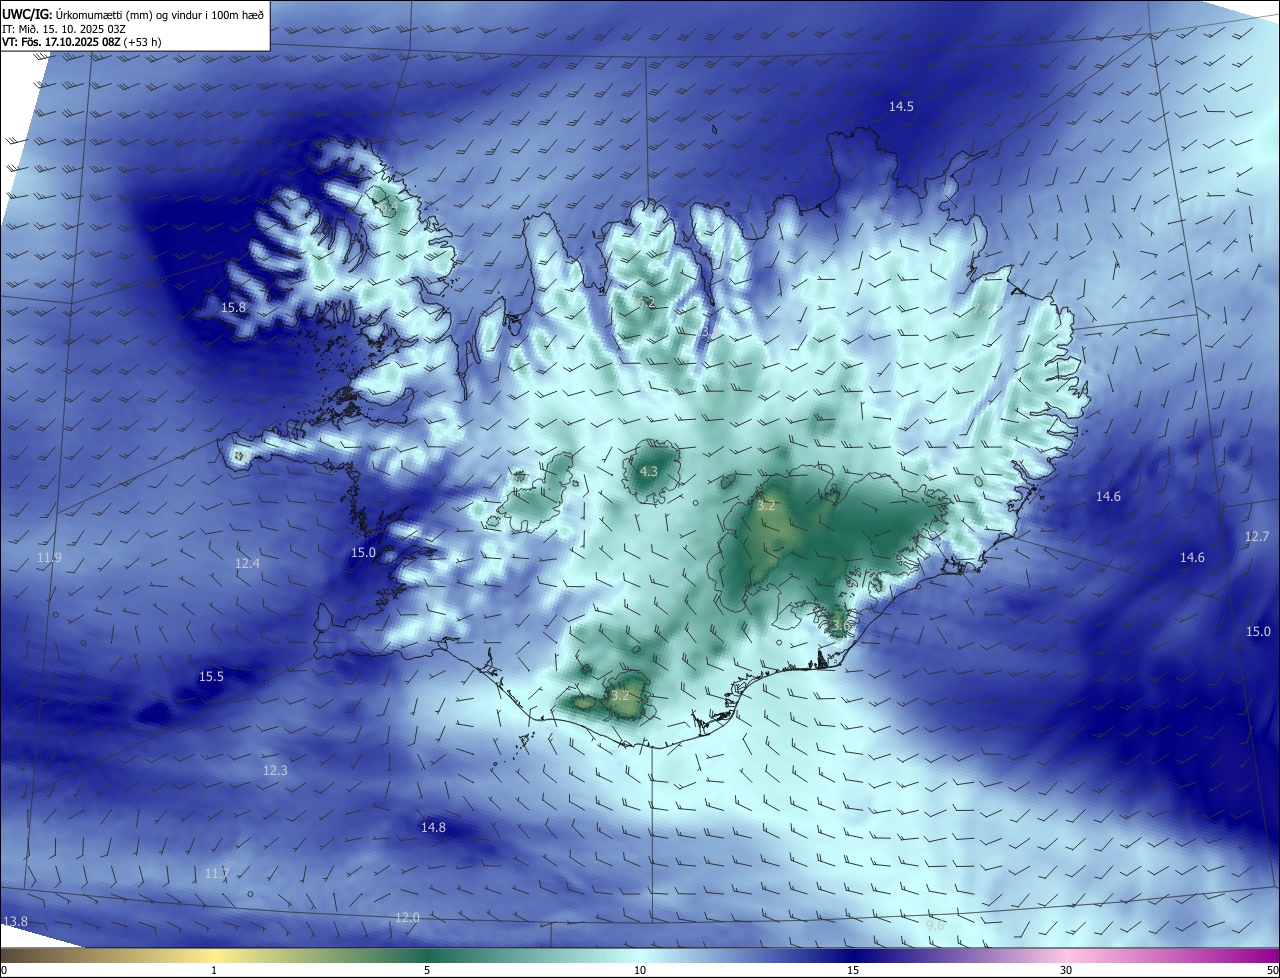This screenshot has width=1280, height=978.
Task: Click the 11.7 value label
Action: tap(217, 874)
